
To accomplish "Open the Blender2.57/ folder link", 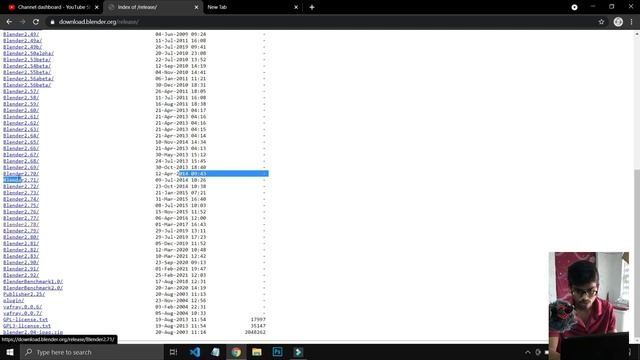I will [21, 91].
